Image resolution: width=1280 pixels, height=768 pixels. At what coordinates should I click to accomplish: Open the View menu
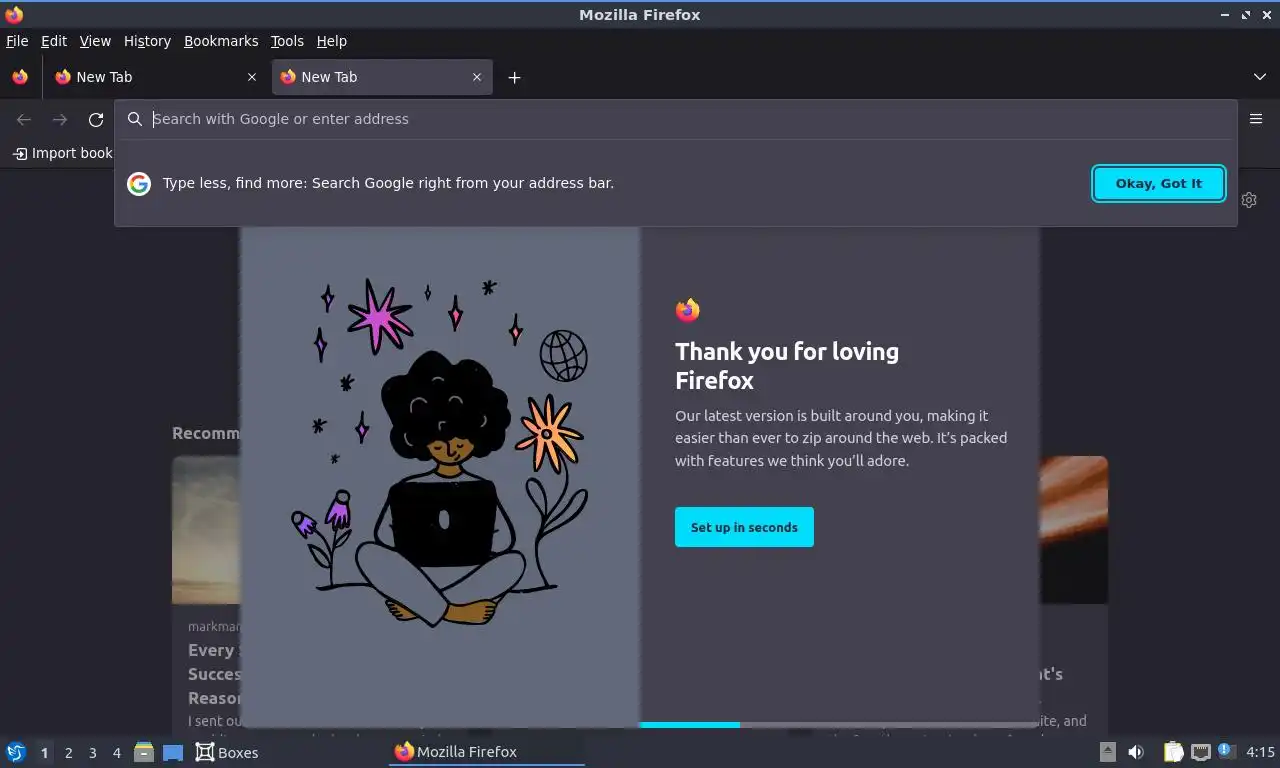click(95, 41)
